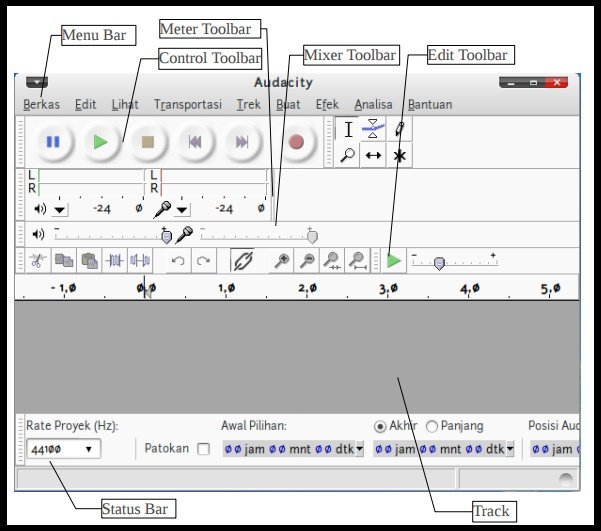The width and height of the screenshot is (601, 531).
Task: Select the Akhir radio button
Action: pos(380,426)
